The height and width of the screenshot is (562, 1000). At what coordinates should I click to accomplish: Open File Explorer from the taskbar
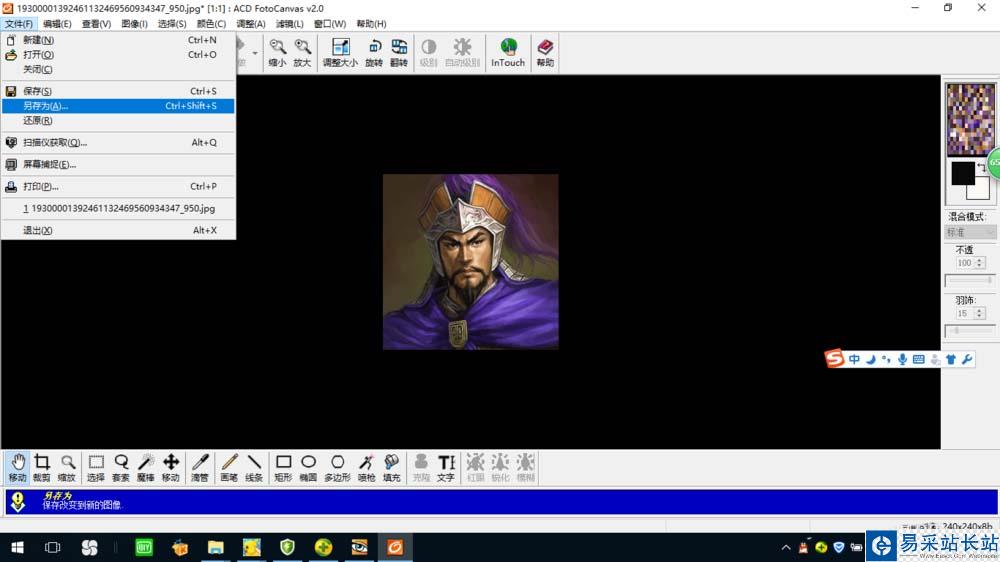(x=216, y=547)
